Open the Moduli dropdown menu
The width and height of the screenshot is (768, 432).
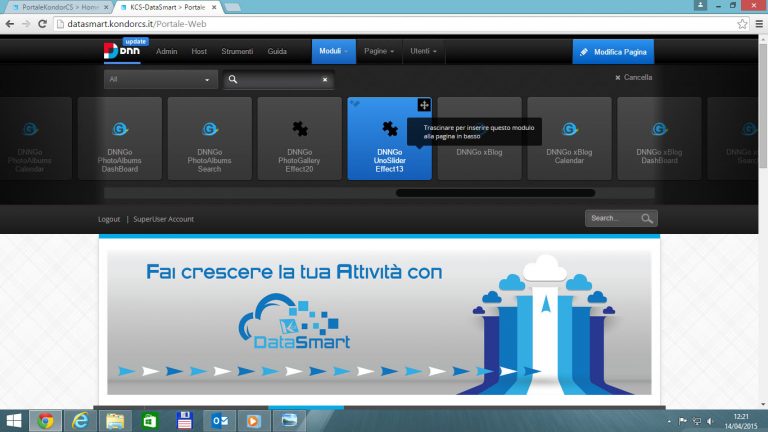coord(334,51)
